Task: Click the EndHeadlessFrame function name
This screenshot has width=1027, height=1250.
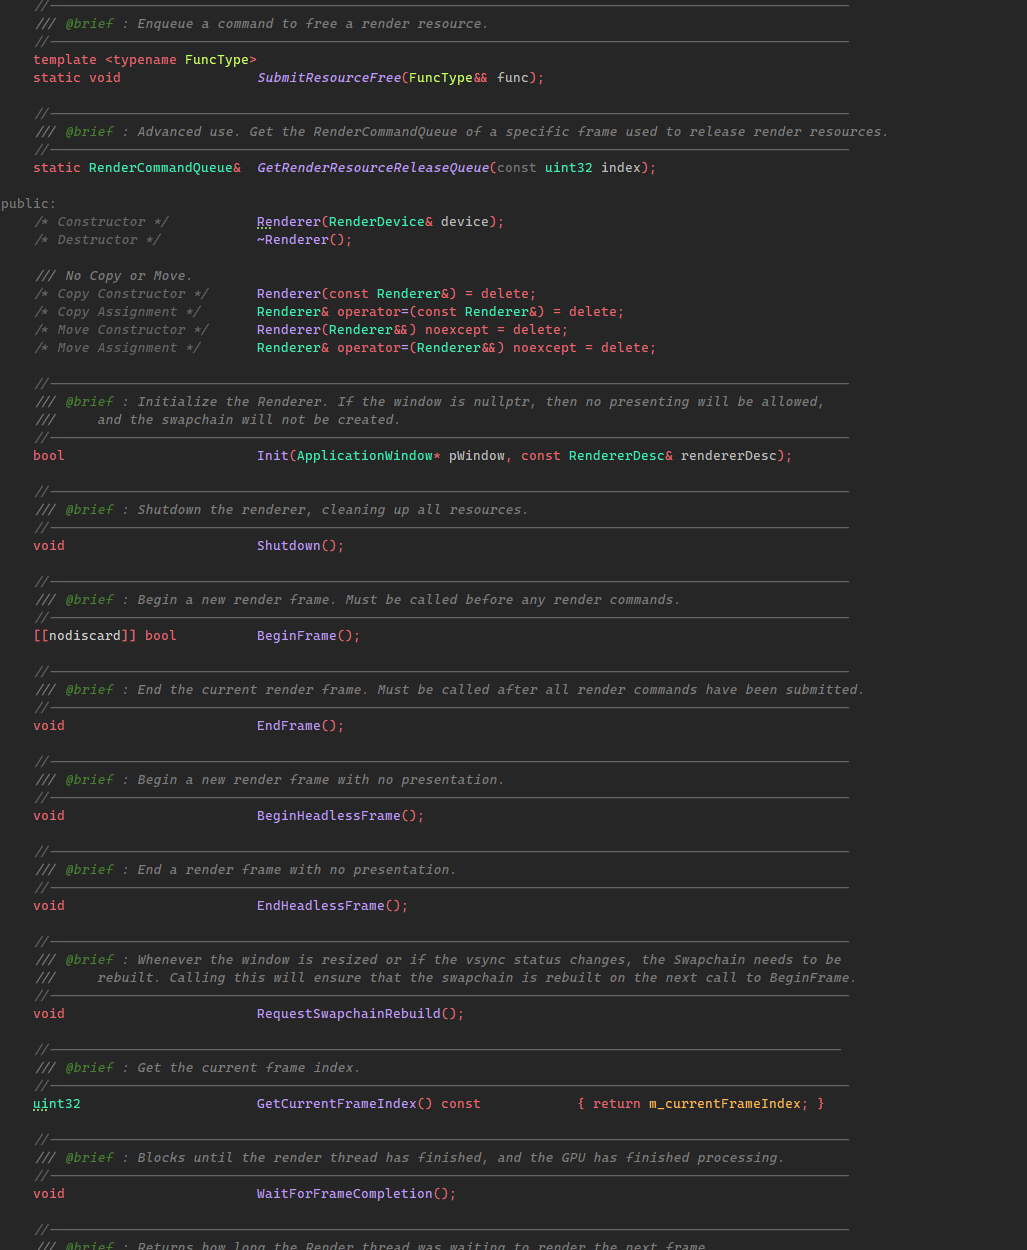Action: (320, 906)
